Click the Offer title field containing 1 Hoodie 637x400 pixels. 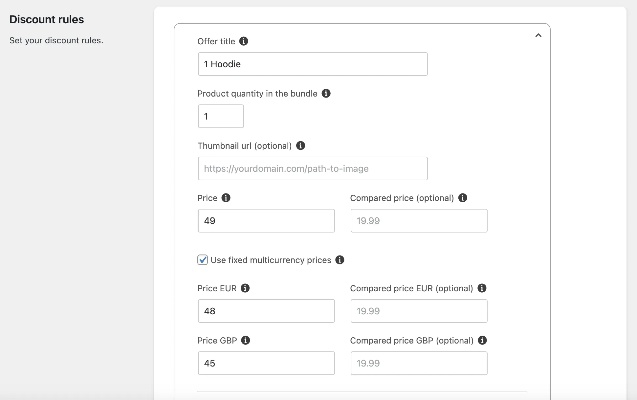[313, 64]
